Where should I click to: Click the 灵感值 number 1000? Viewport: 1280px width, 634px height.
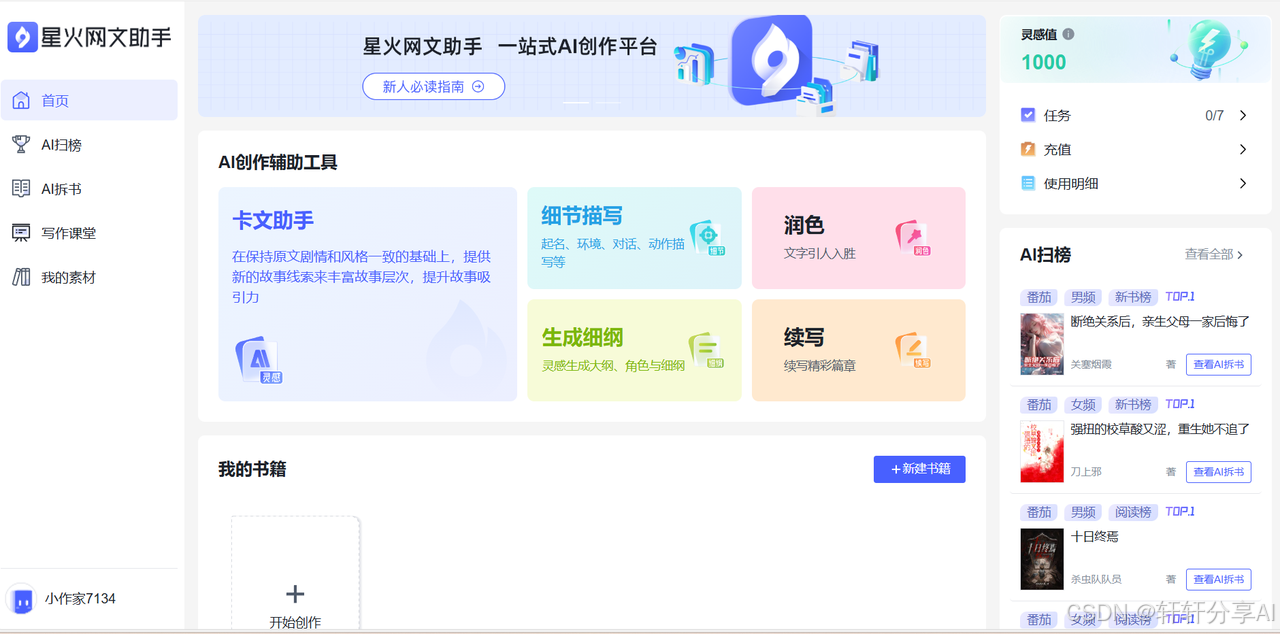coord(1043,62)
